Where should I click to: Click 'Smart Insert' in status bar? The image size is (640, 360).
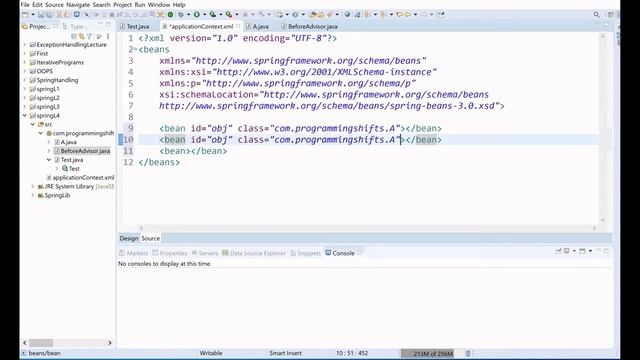pyautogui.click(x=285, y=353)
